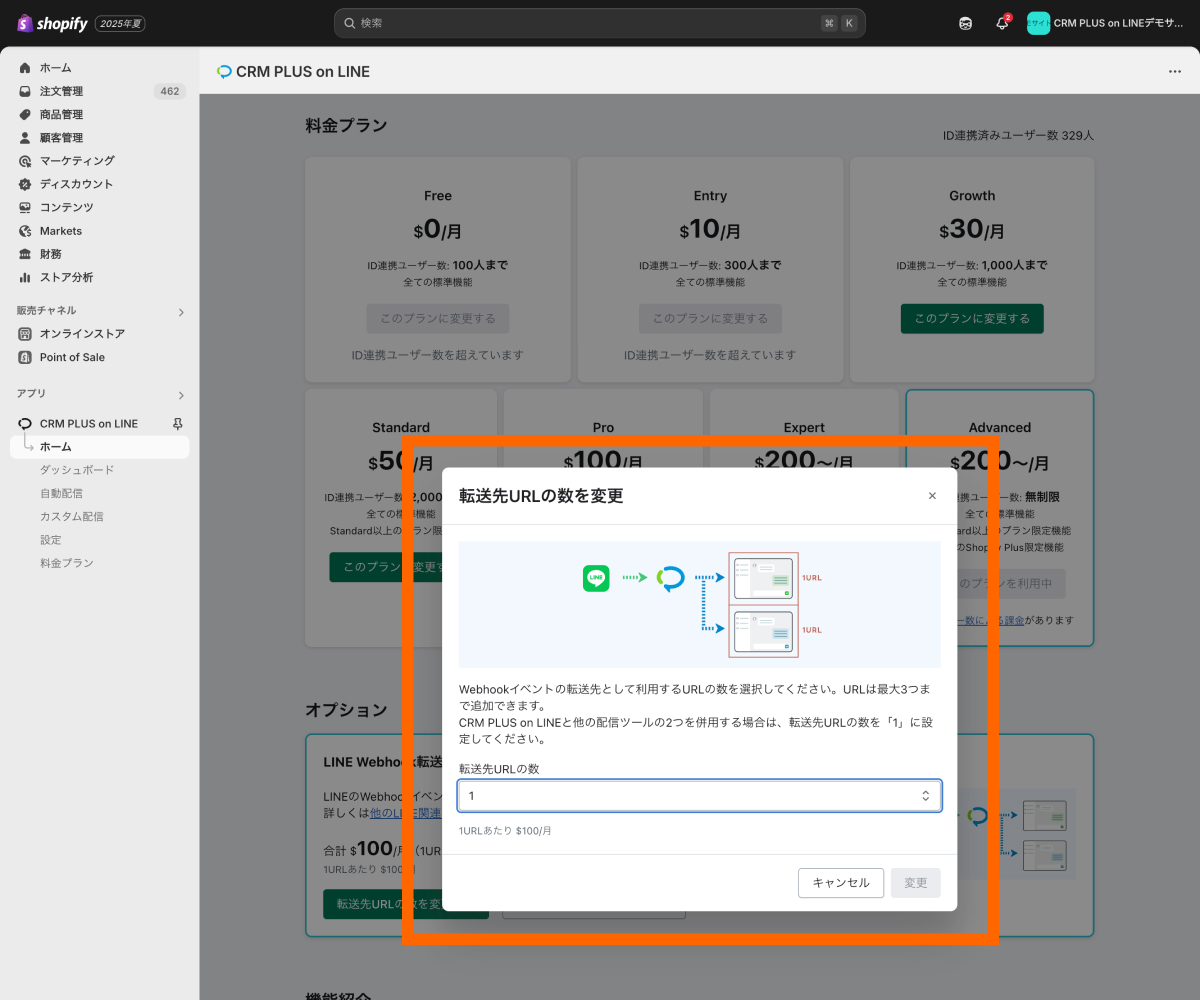Click the 顧客管理 person icon
Image resolution: width=1200 pixels, height=1000 pixels.
25,138
